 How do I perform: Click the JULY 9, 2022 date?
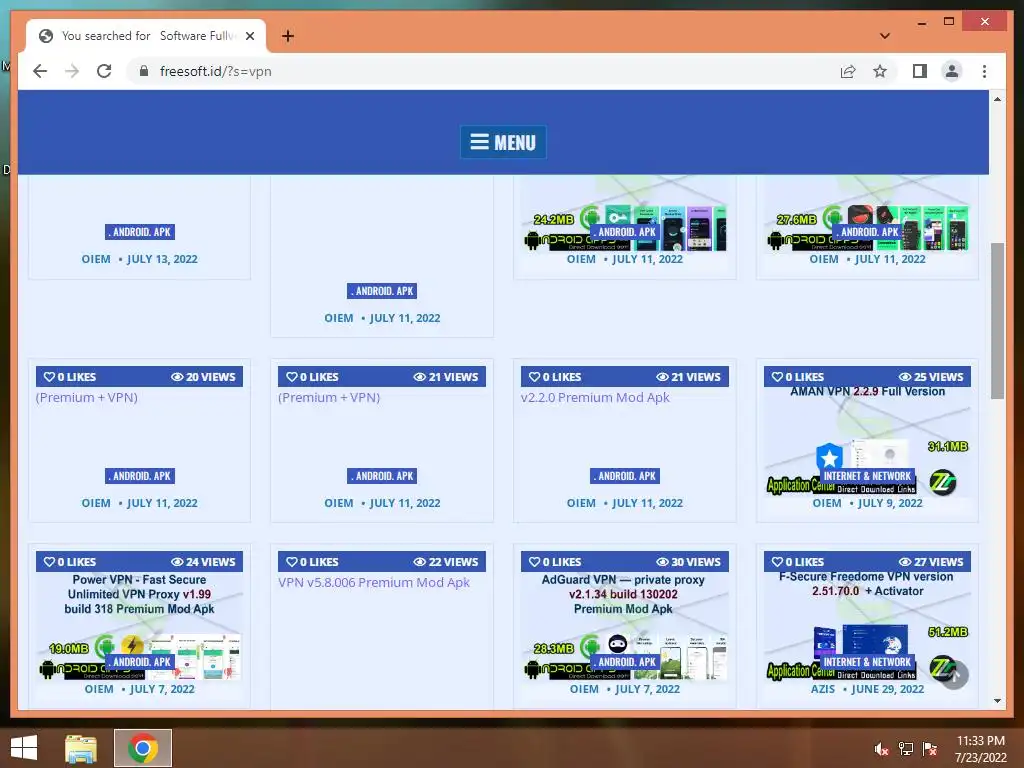(889, 503)
